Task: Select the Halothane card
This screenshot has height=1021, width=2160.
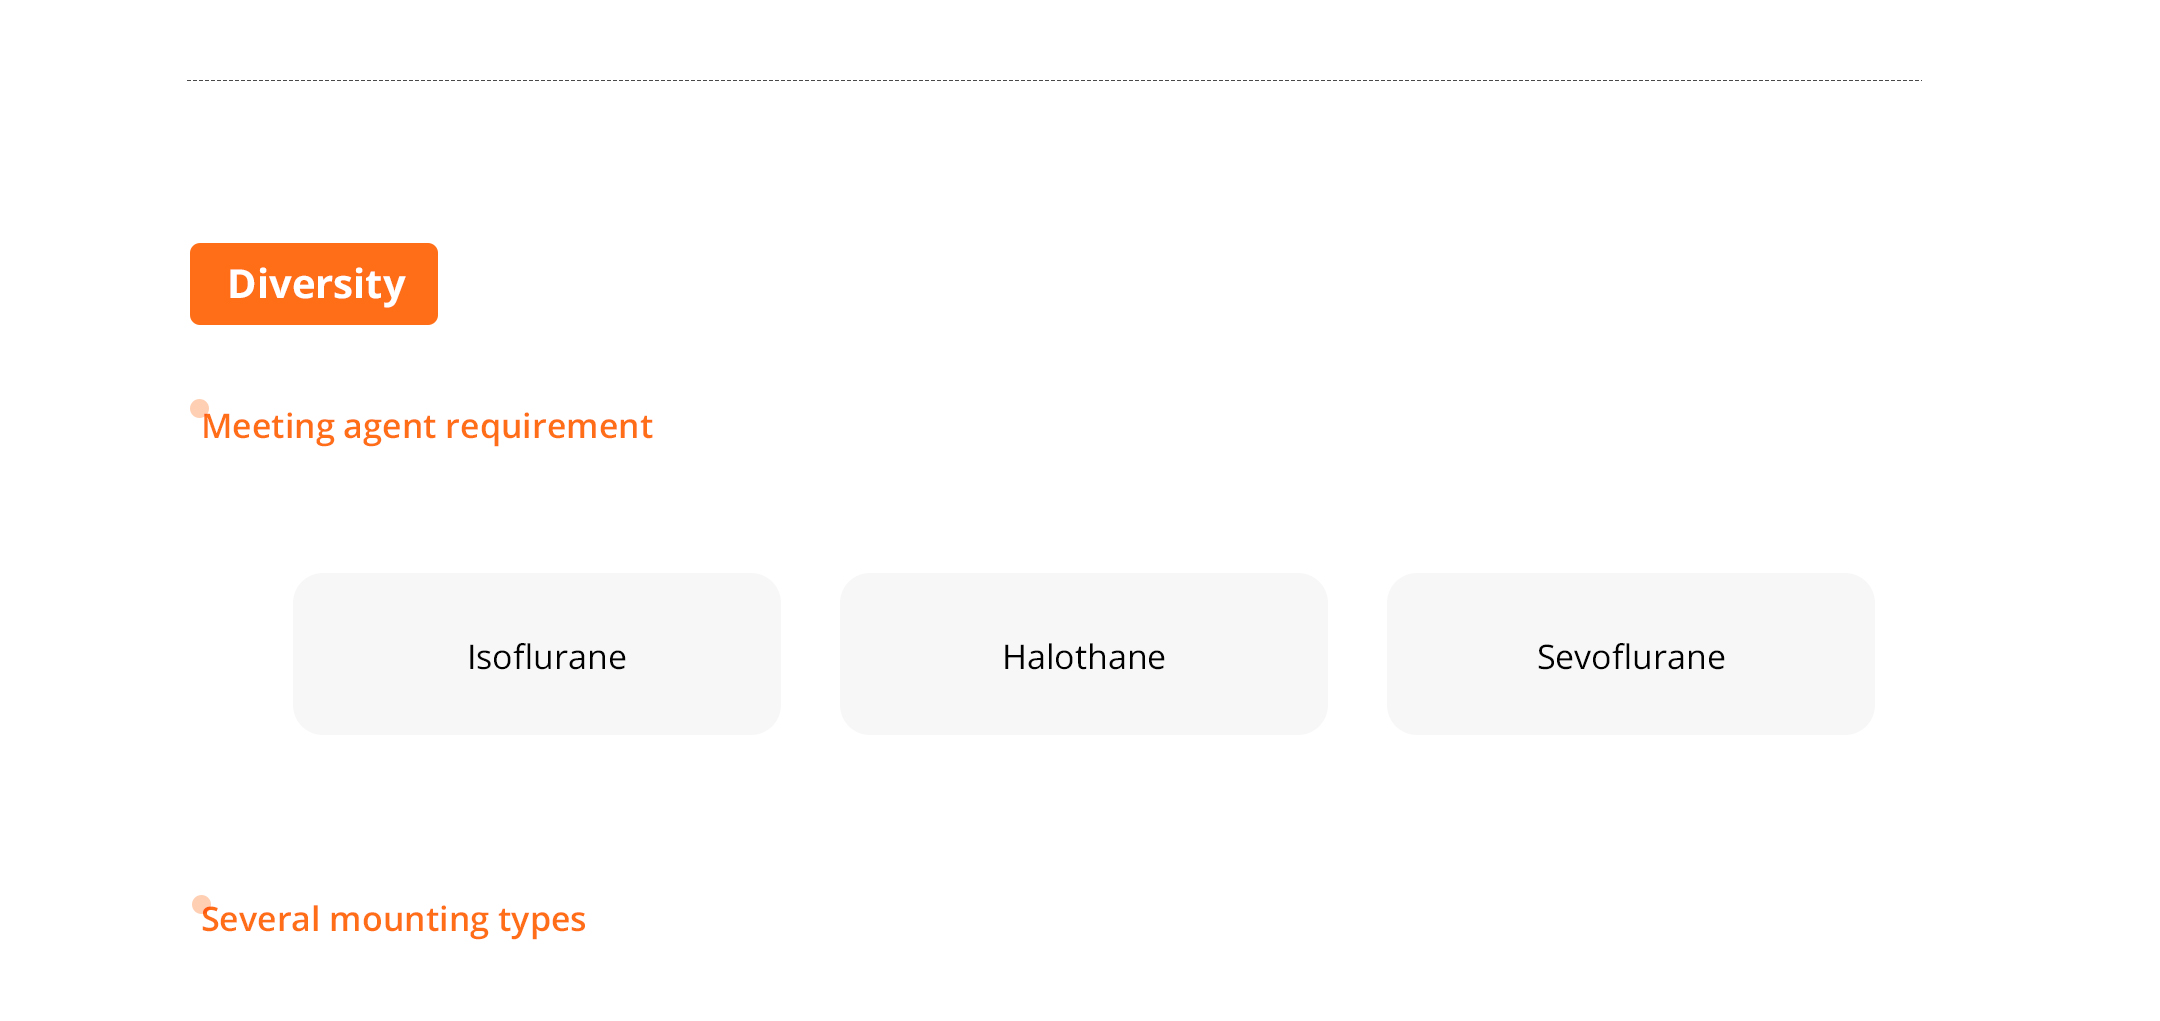Action: [1083, 654]
